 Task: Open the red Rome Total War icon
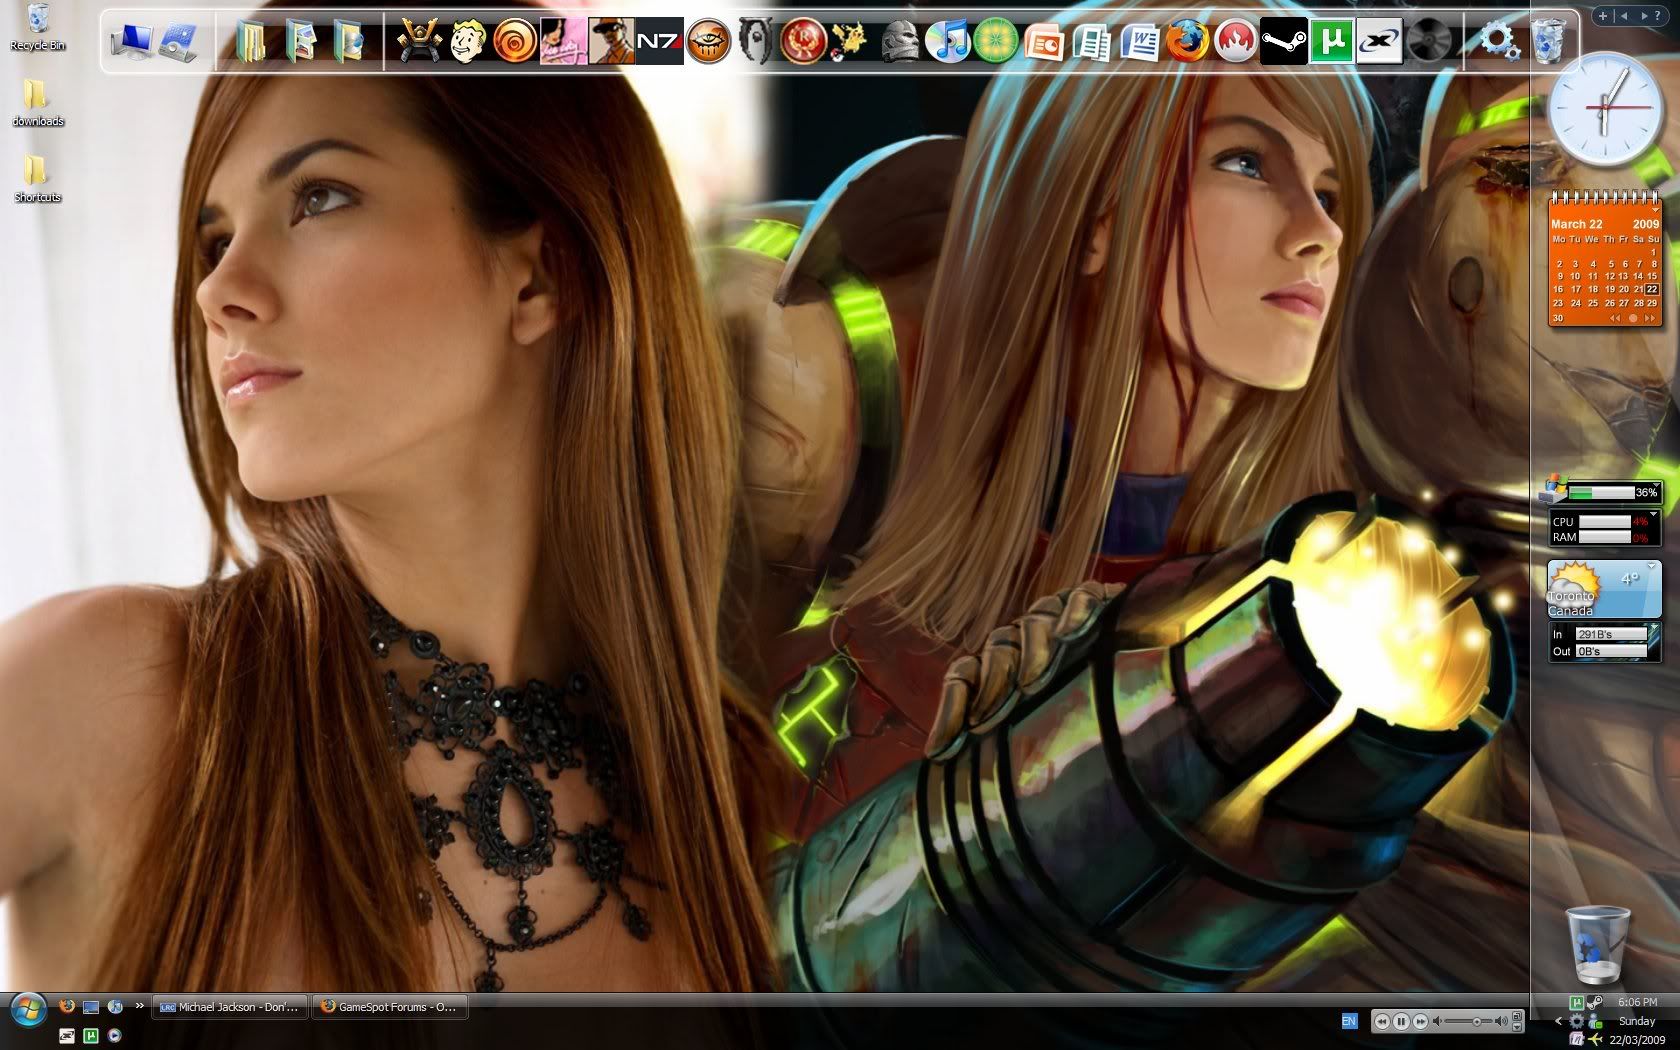803,41
